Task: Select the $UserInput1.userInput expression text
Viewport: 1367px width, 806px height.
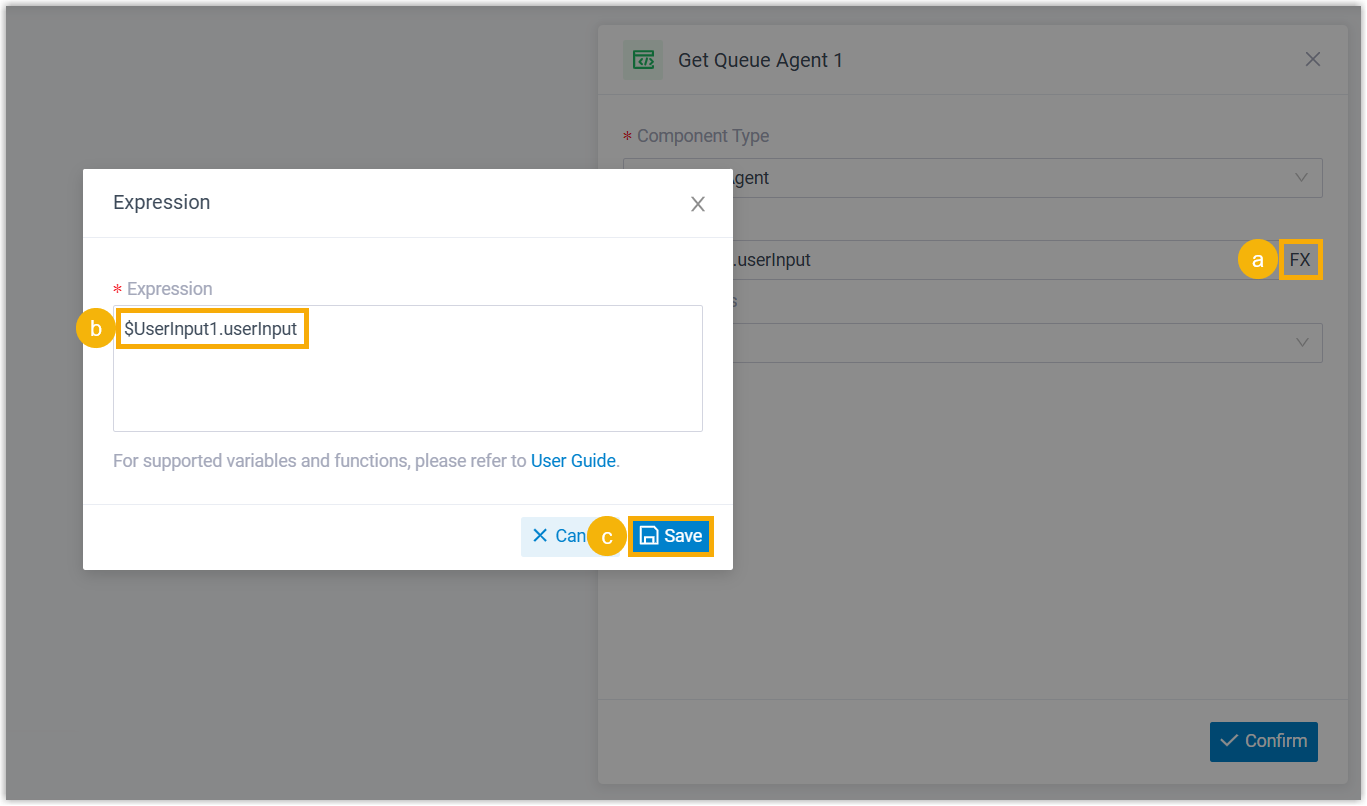Action: [212, 327]
